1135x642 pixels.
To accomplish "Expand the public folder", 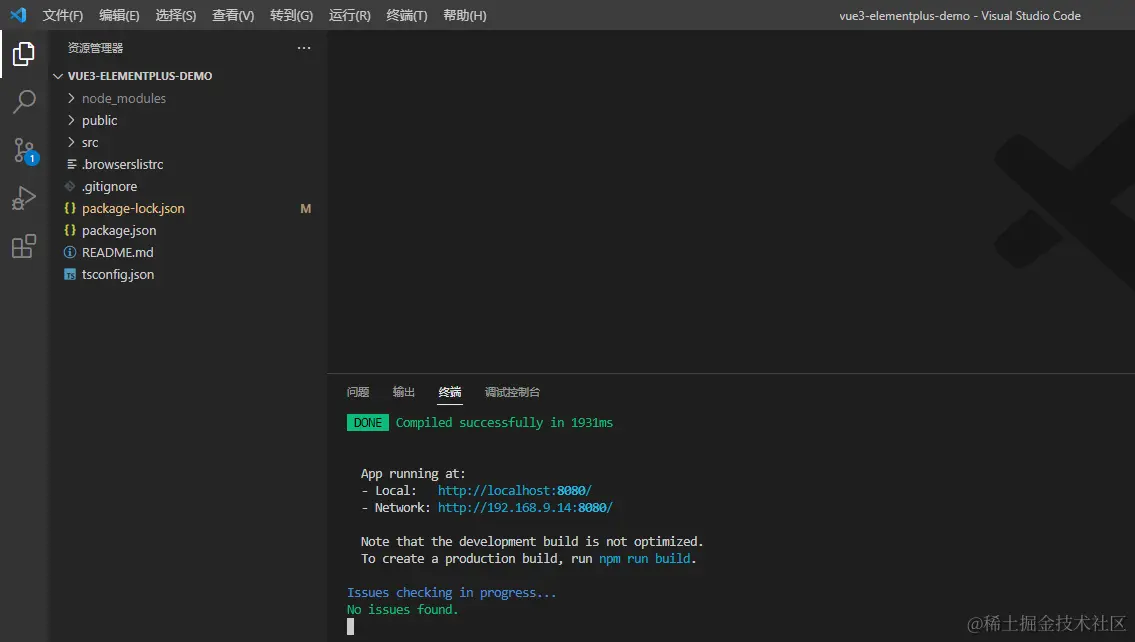I will coord(71,120).
